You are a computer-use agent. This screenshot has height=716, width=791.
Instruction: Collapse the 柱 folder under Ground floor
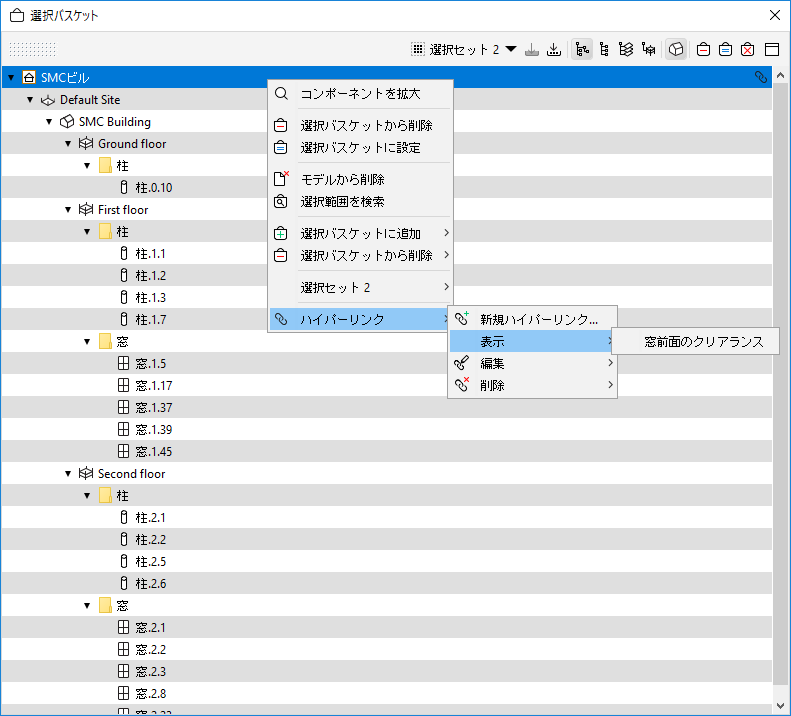point(87,166)
